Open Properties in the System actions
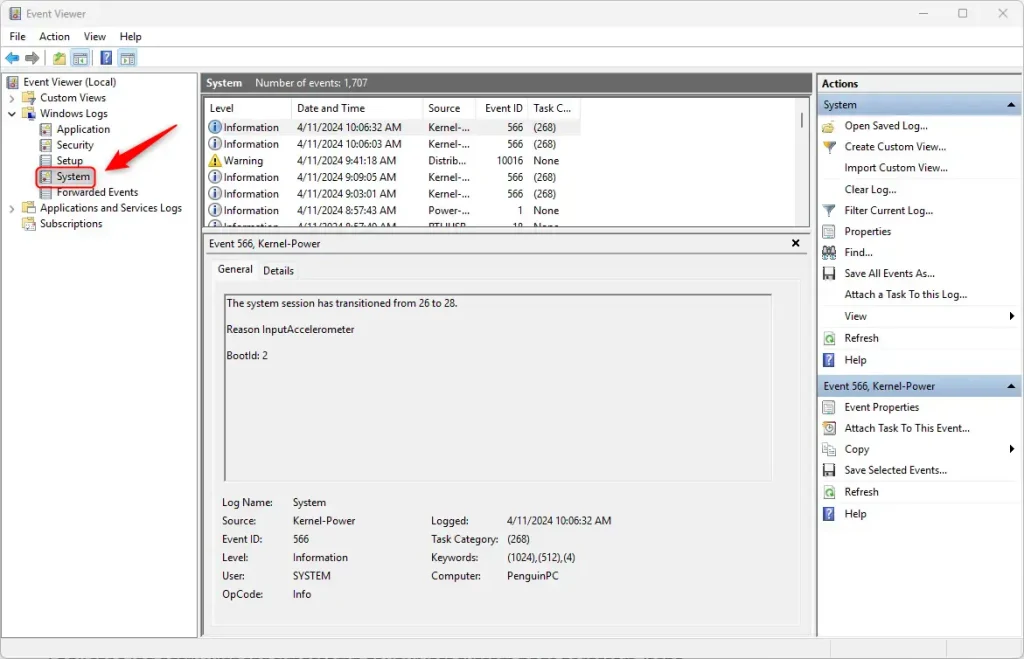Viewport: 1024px width, 659px height. (867, 231)
